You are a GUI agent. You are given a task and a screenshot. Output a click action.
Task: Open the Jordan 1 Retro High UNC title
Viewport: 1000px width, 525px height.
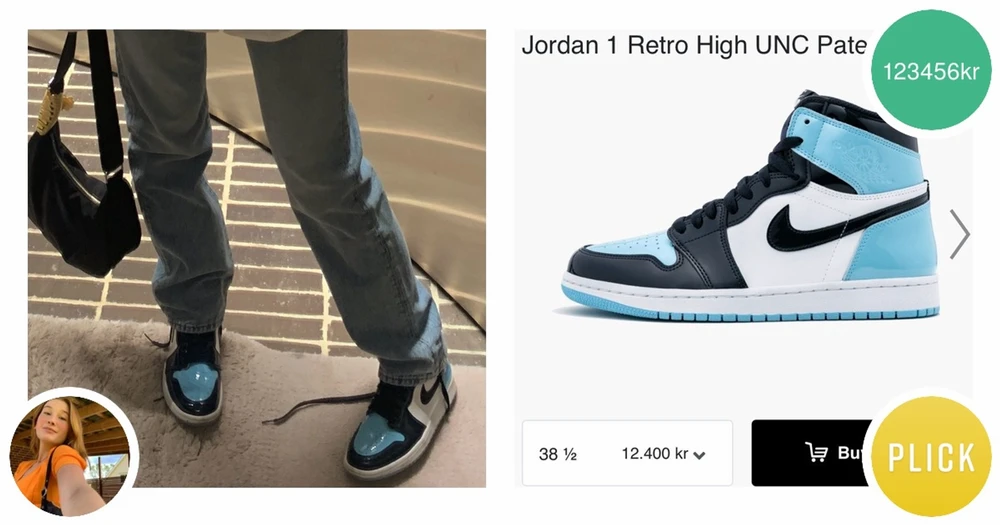(694, 45)
